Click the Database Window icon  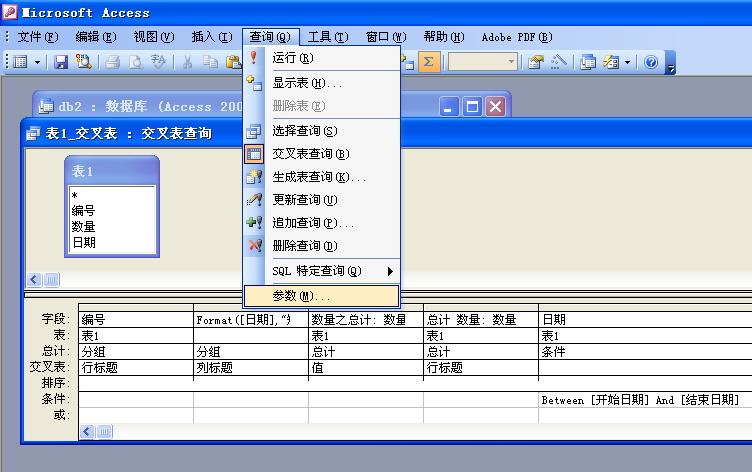click(588, 62)
